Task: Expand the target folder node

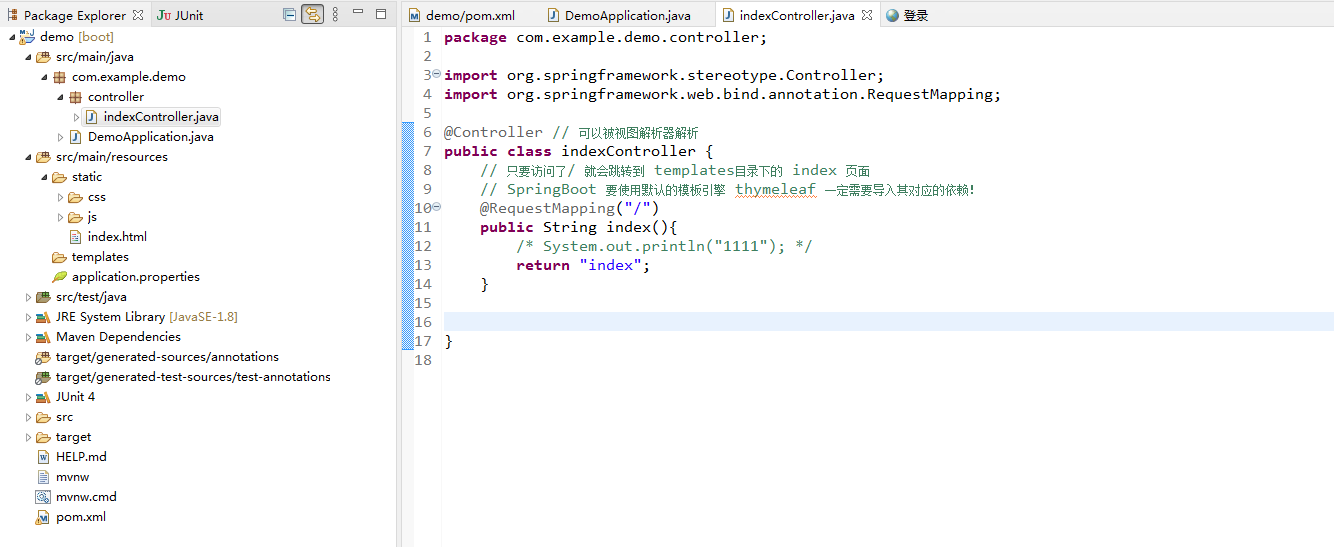Action: (28, 437)
